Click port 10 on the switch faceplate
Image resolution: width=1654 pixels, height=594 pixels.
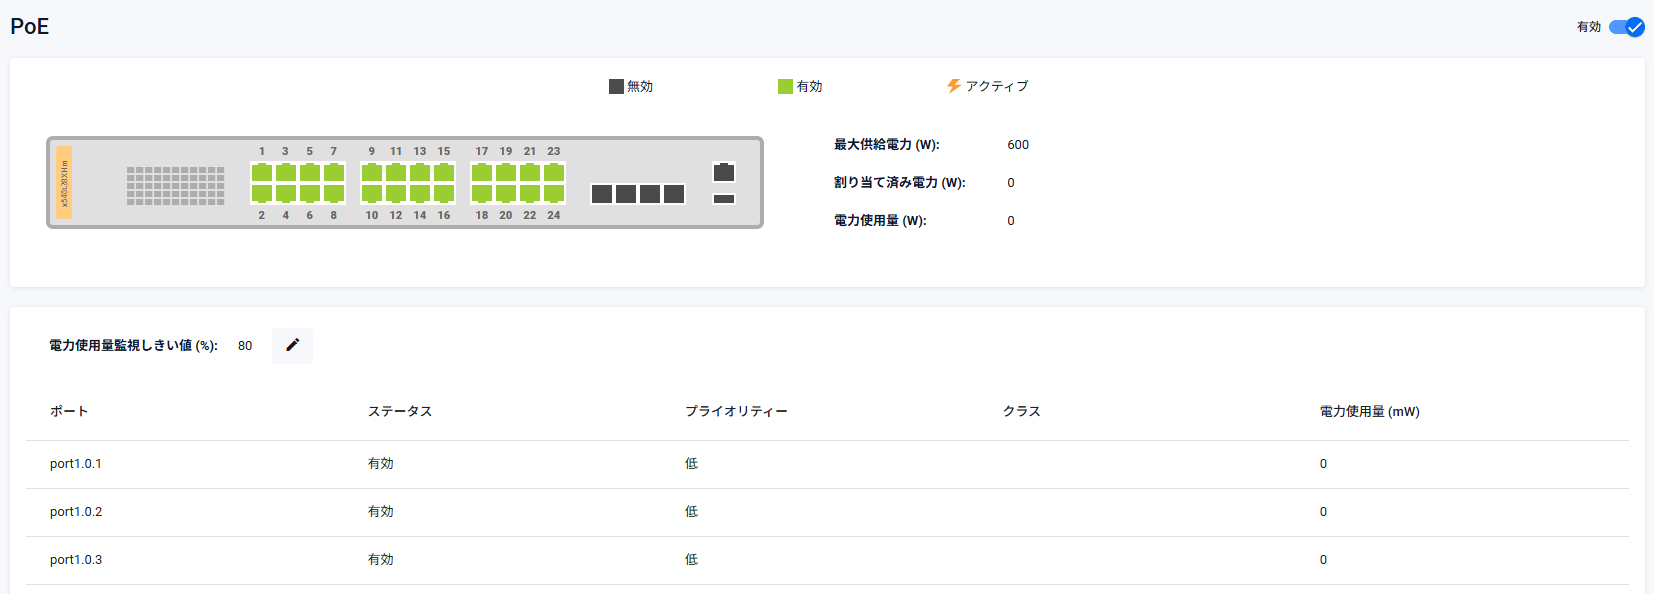(x=372, y=193)
